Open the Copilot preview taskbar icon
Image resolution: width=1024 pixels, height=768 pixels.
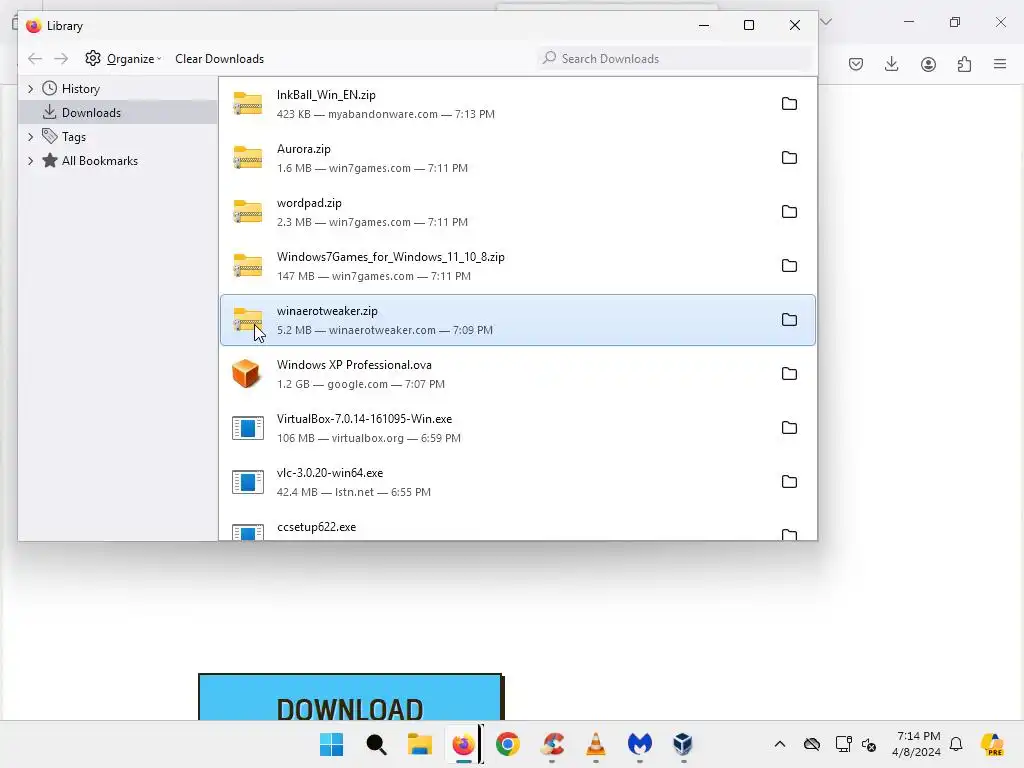[992, 744]
